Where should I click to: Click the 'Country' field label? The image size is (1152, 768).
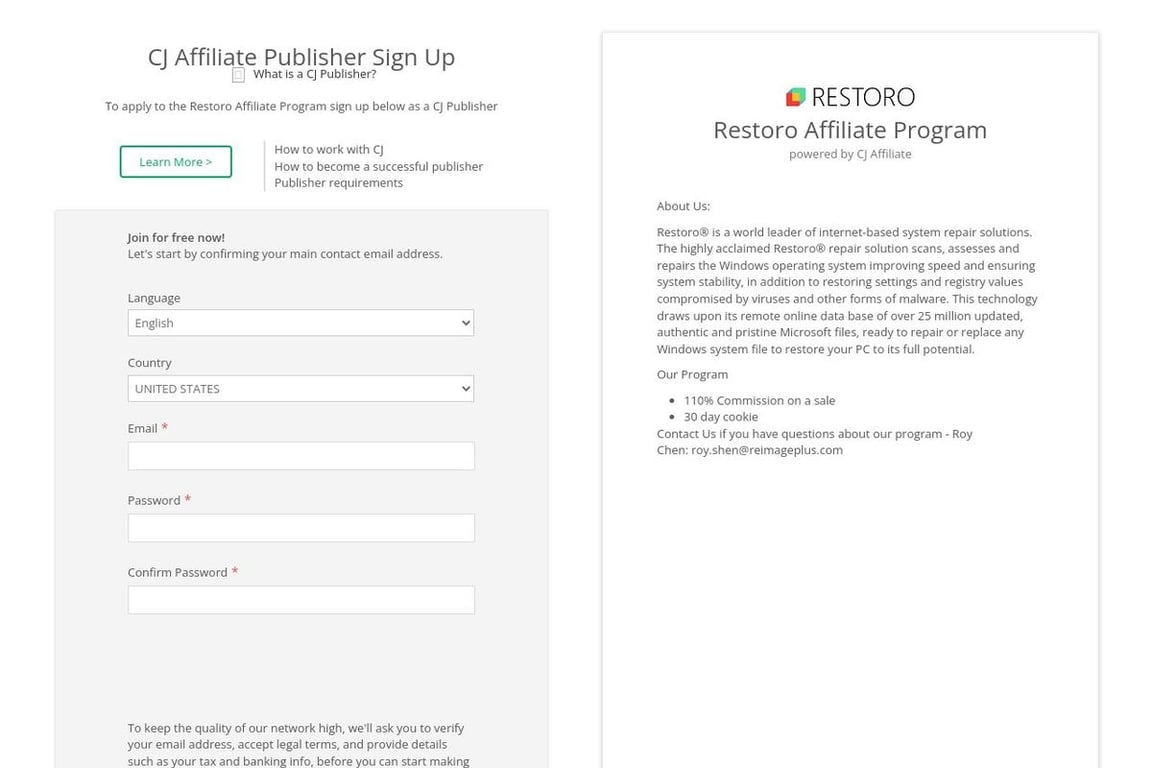click(x=149, y=363)
